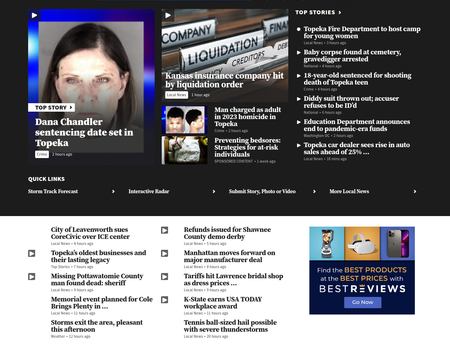Open Storms exit the area weather story

97,326
